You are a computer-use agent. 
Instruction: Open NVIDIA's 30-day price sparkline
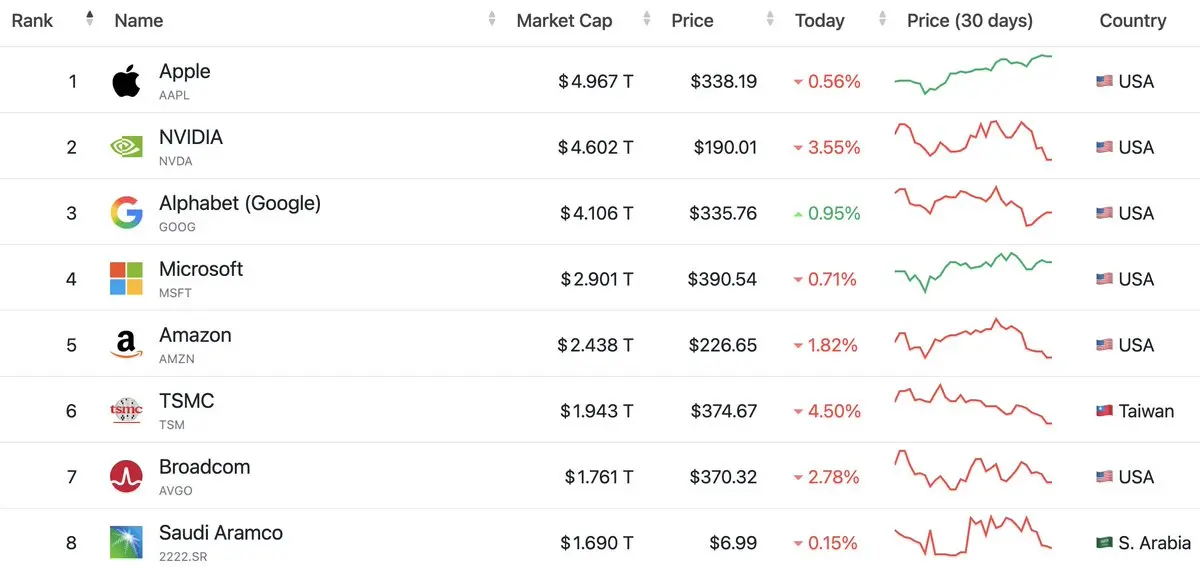[x=973, y=141]
